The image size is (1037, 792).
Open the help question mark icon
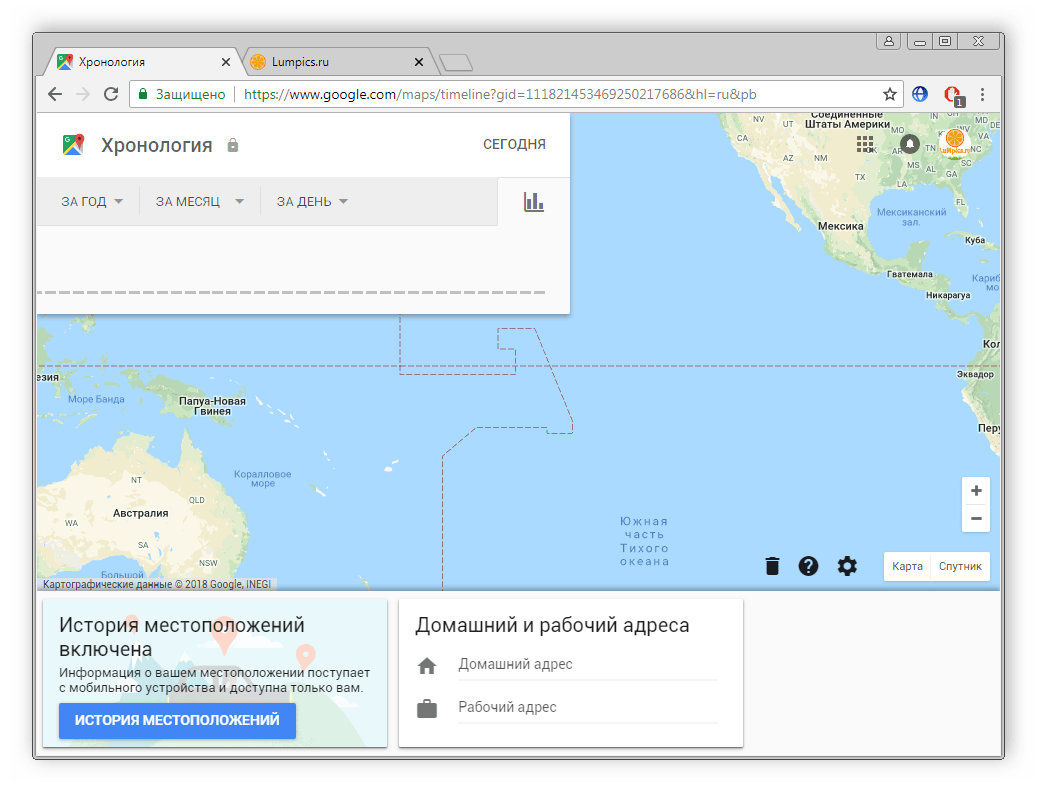(809, 566)
